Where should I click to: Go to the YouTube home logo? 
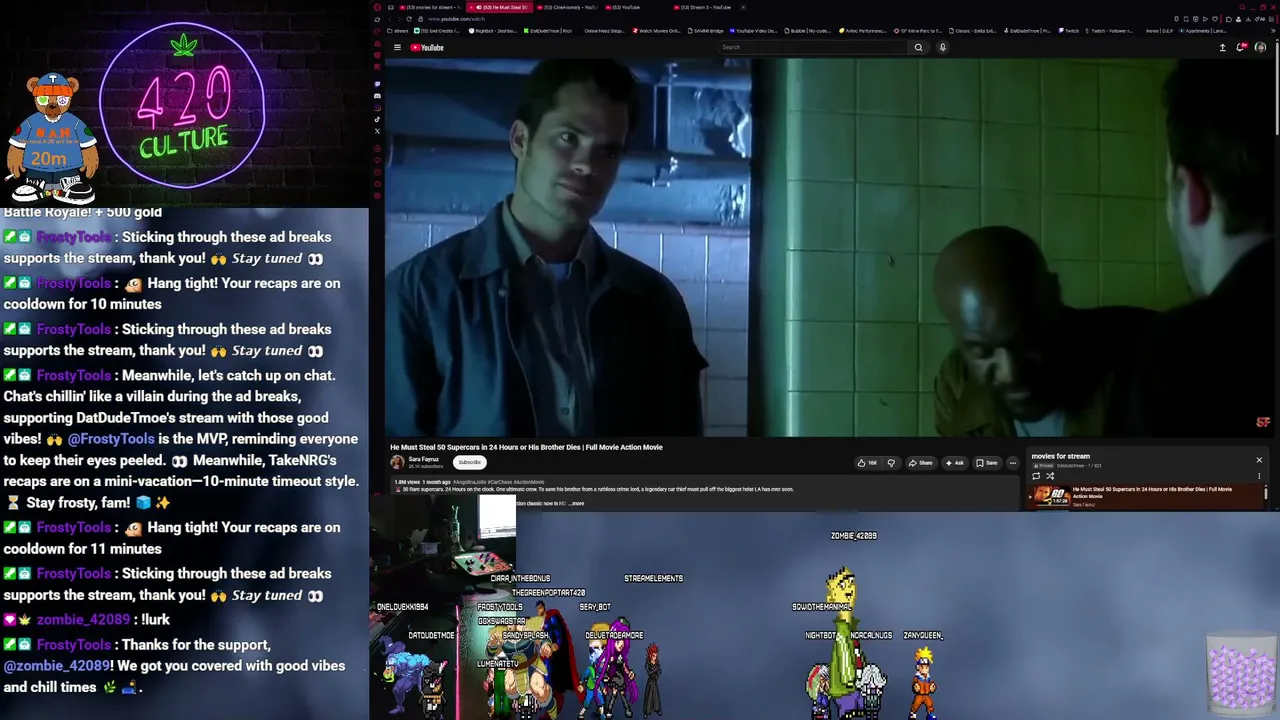(x=427, y=47)
